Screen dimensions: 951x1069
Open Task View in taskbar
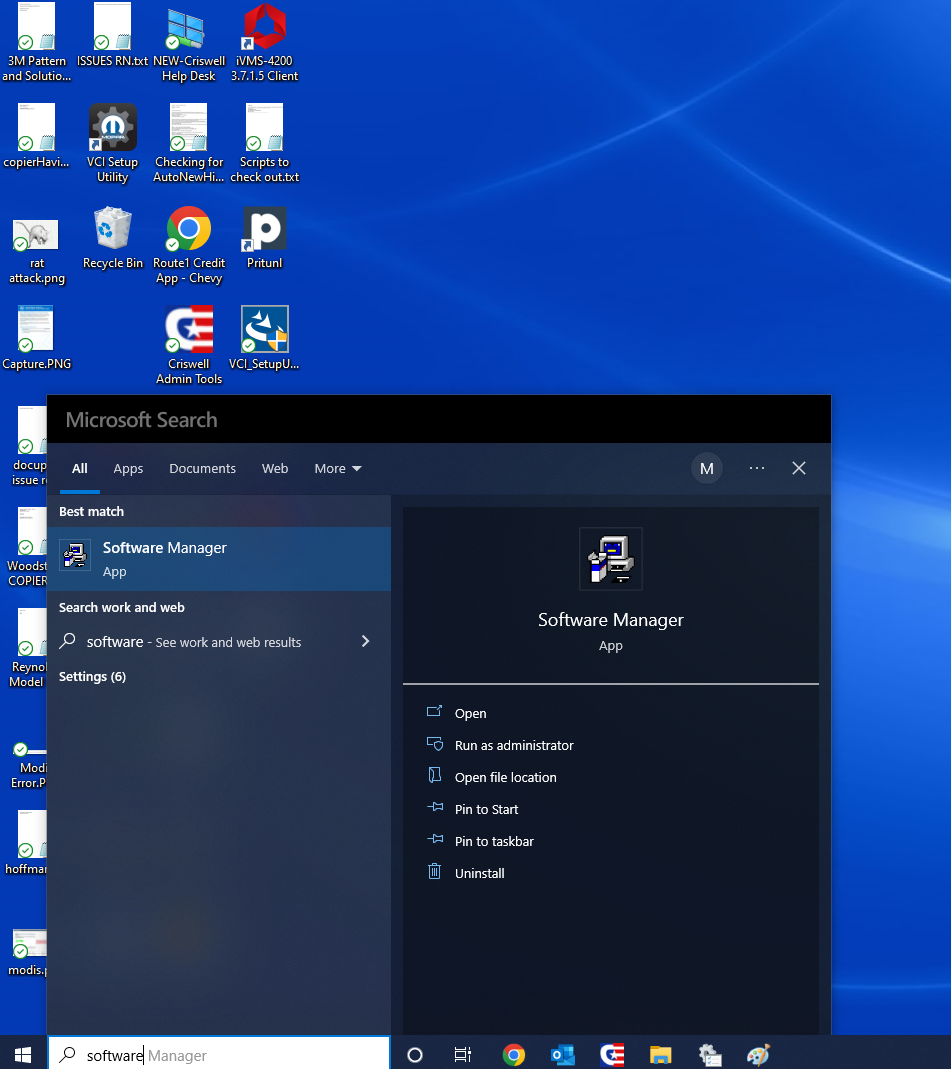463,1055
